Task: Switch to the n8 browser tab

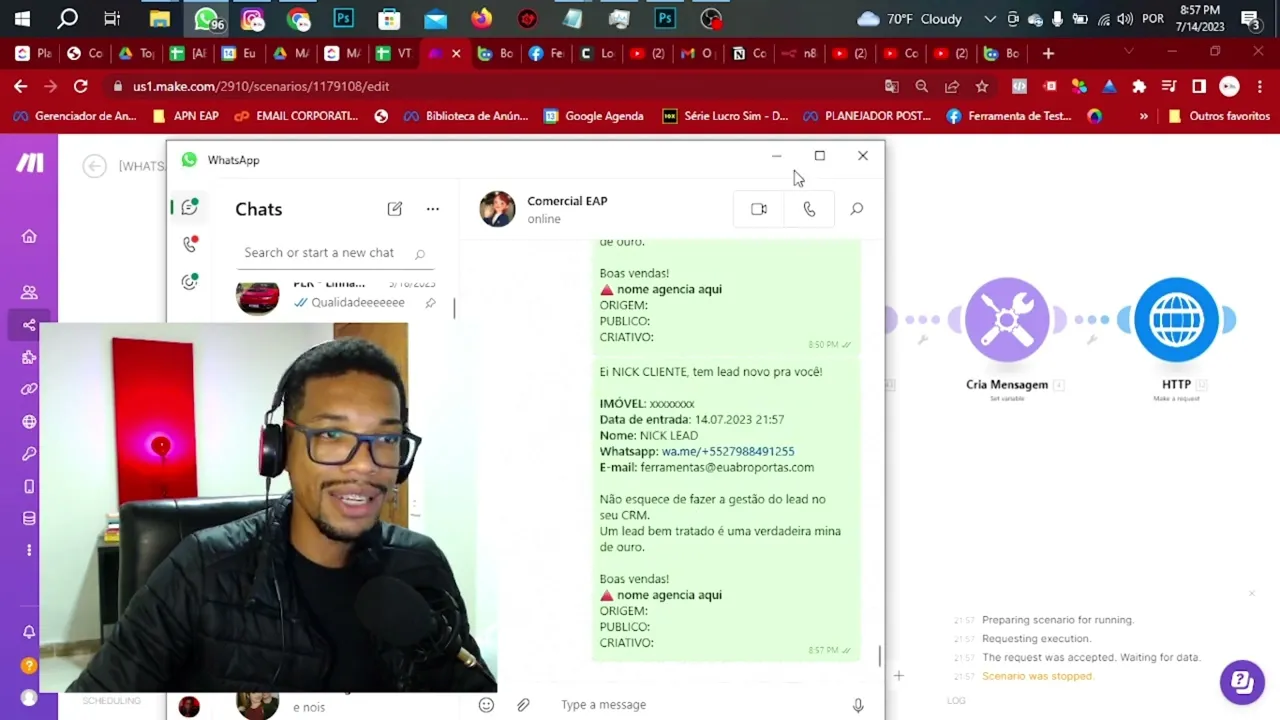Action: click(x=801, y=53)
